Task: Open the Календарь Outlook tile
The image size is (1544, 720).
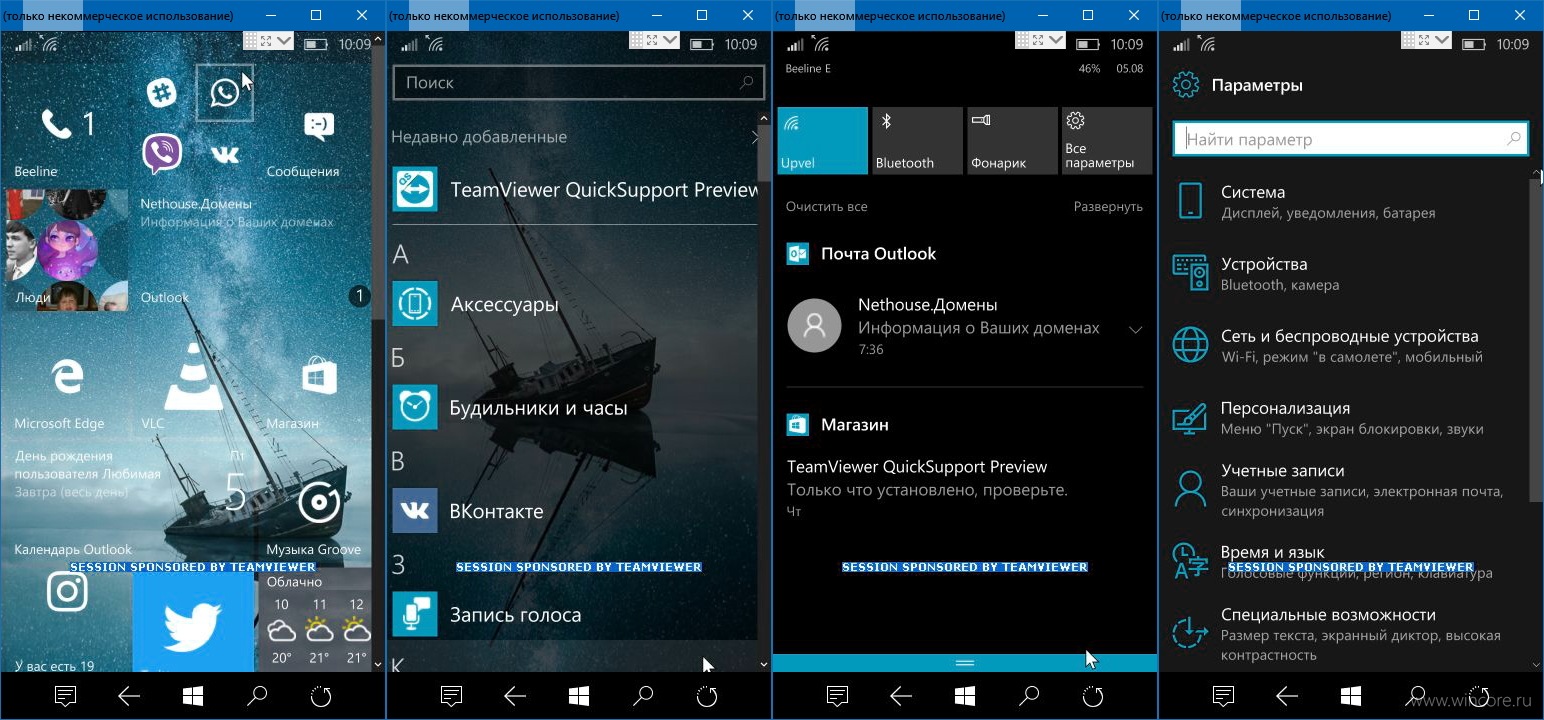Action: coord(129,502)
